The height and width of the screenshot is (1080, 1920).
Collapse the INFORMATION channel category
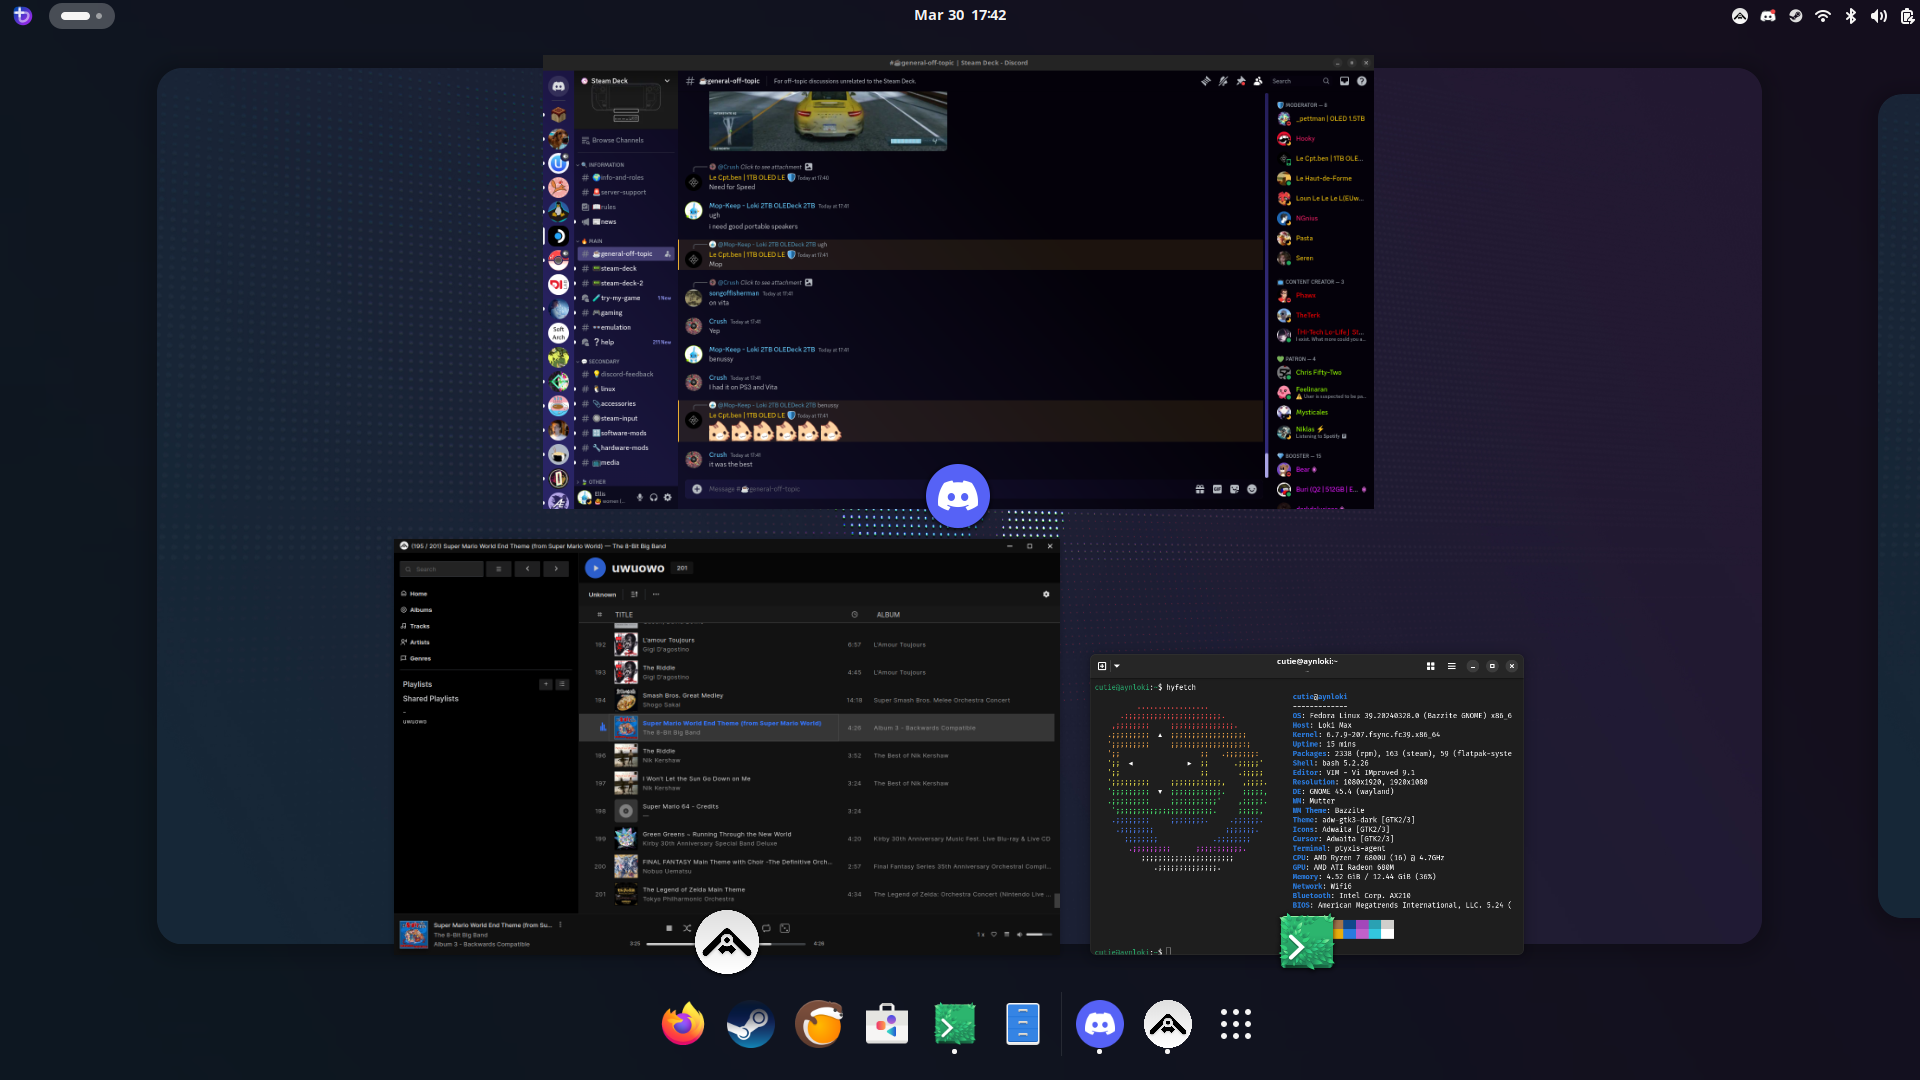click(x=606, y=165)
